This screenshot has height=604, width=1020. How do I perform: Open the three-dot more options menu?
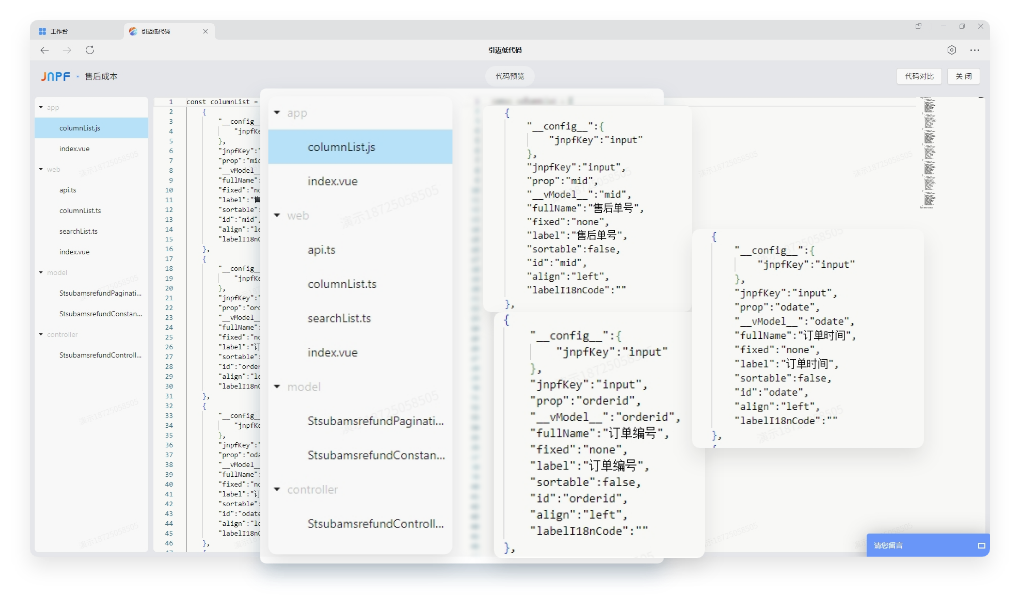pos(974,50)
